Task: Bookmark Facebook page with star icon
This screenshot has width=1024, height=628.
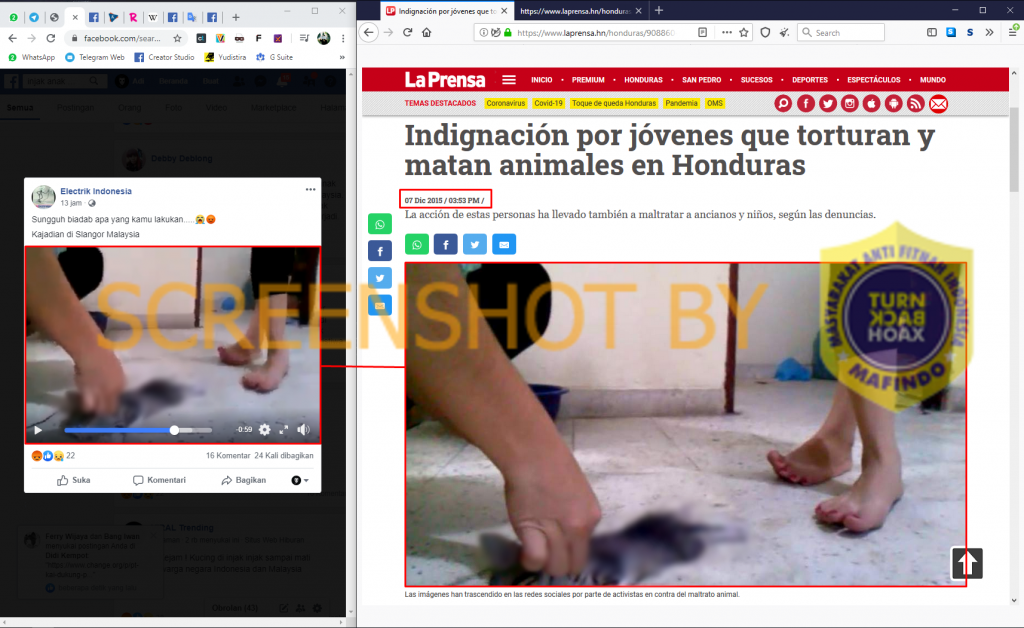Action: click(x=177, y=38)
